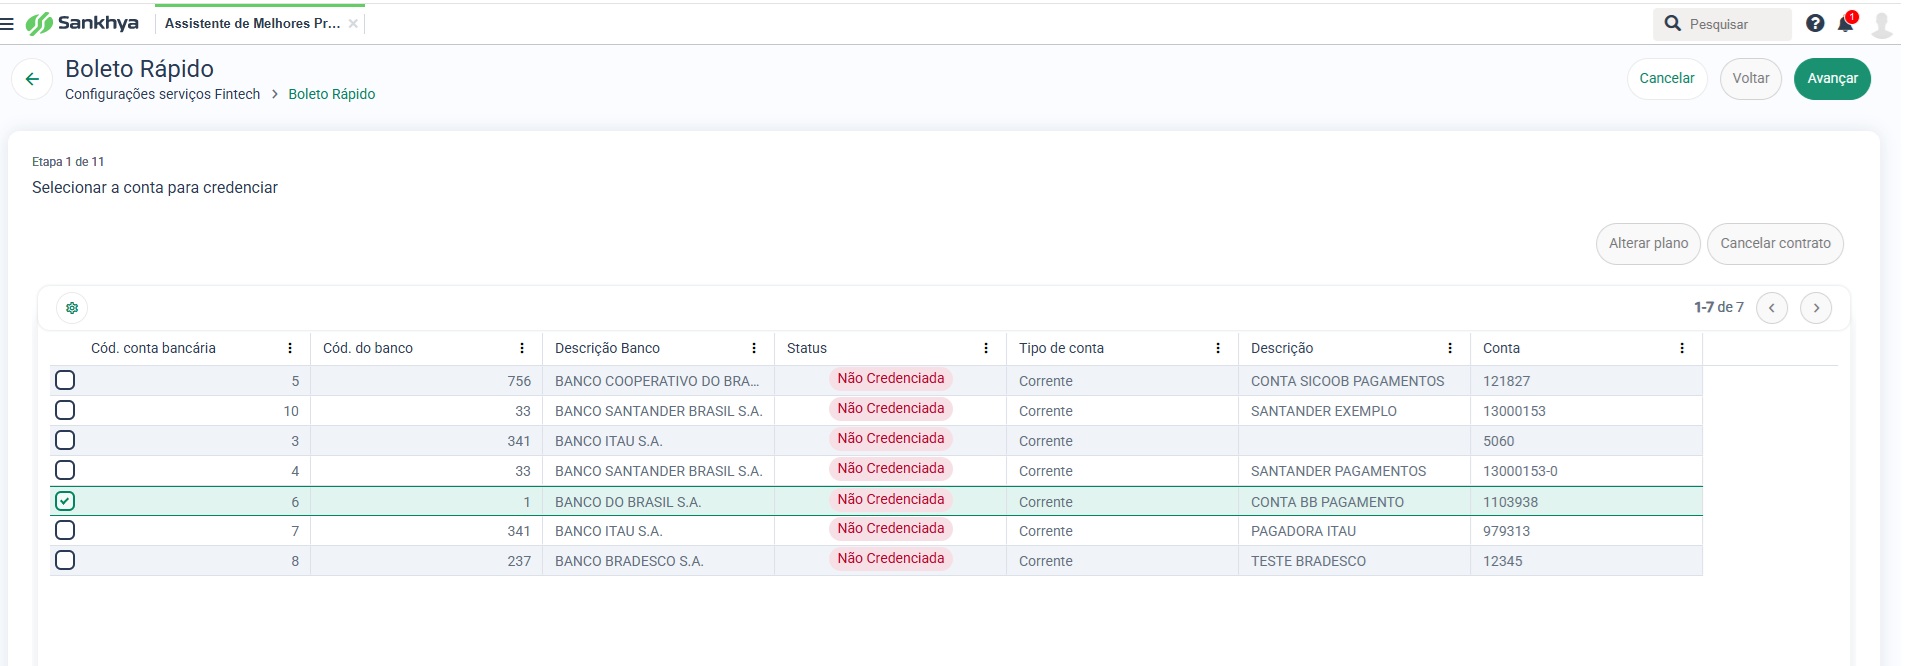Go back with the arrow button

click(32, 79)
